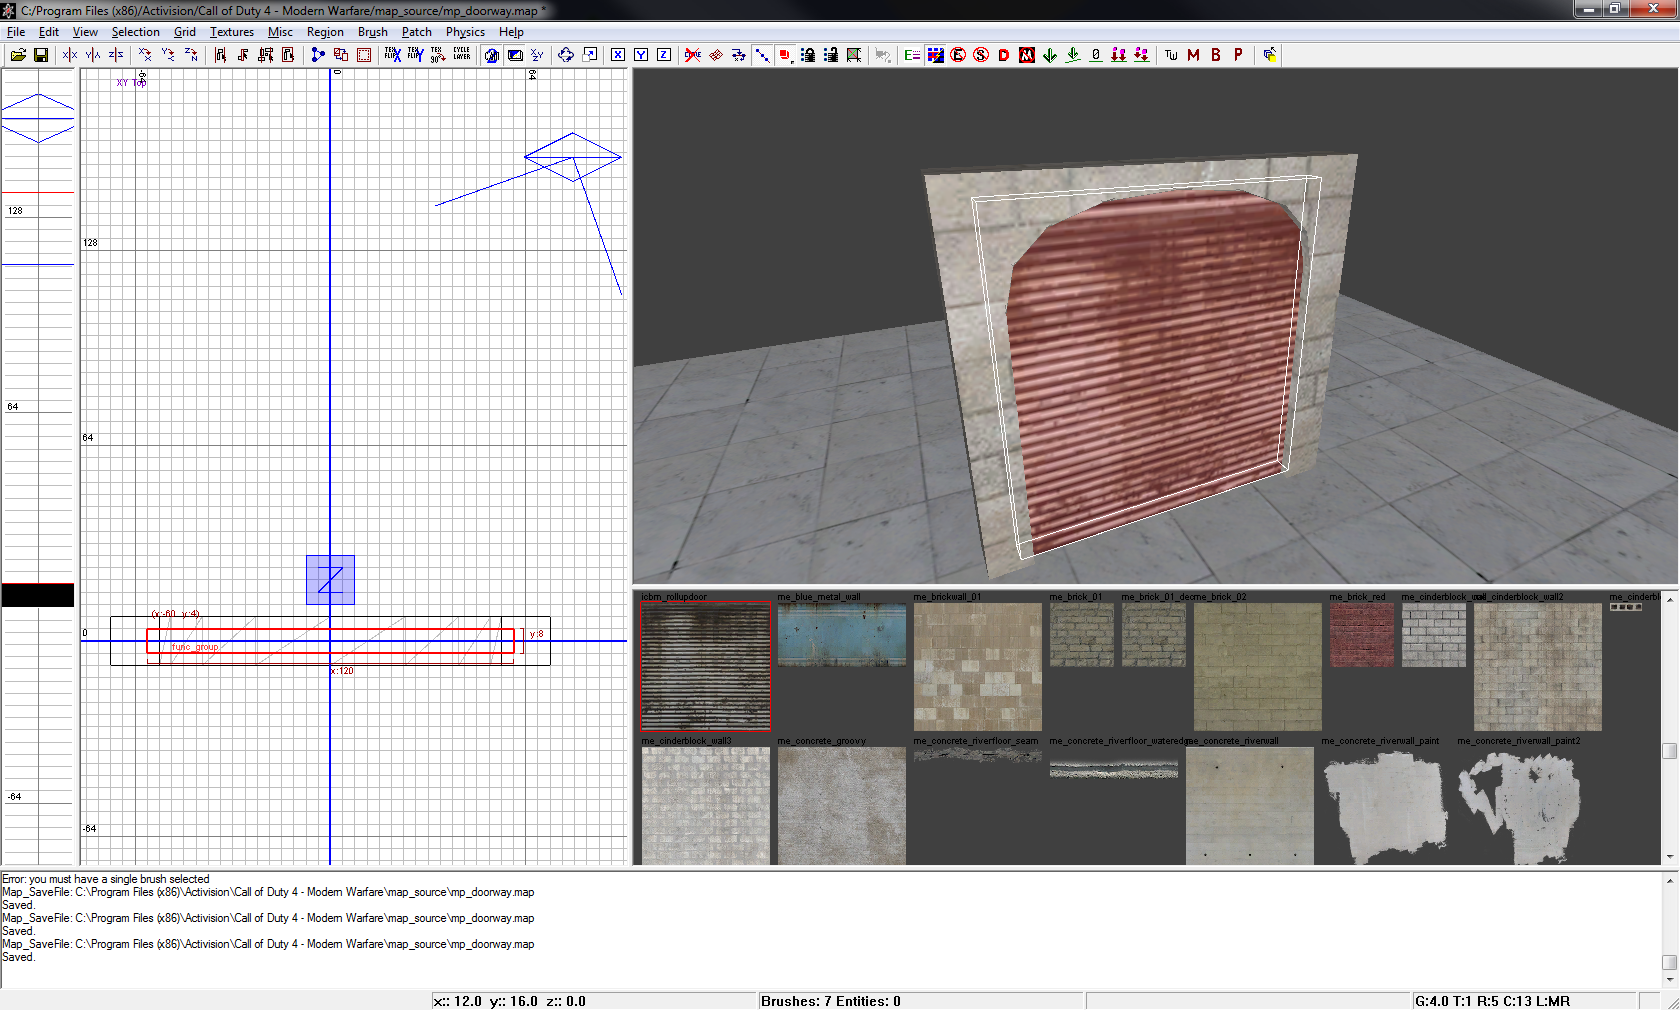Select the me_blue_metal_wall texture thumbnail

coord(842,634)
